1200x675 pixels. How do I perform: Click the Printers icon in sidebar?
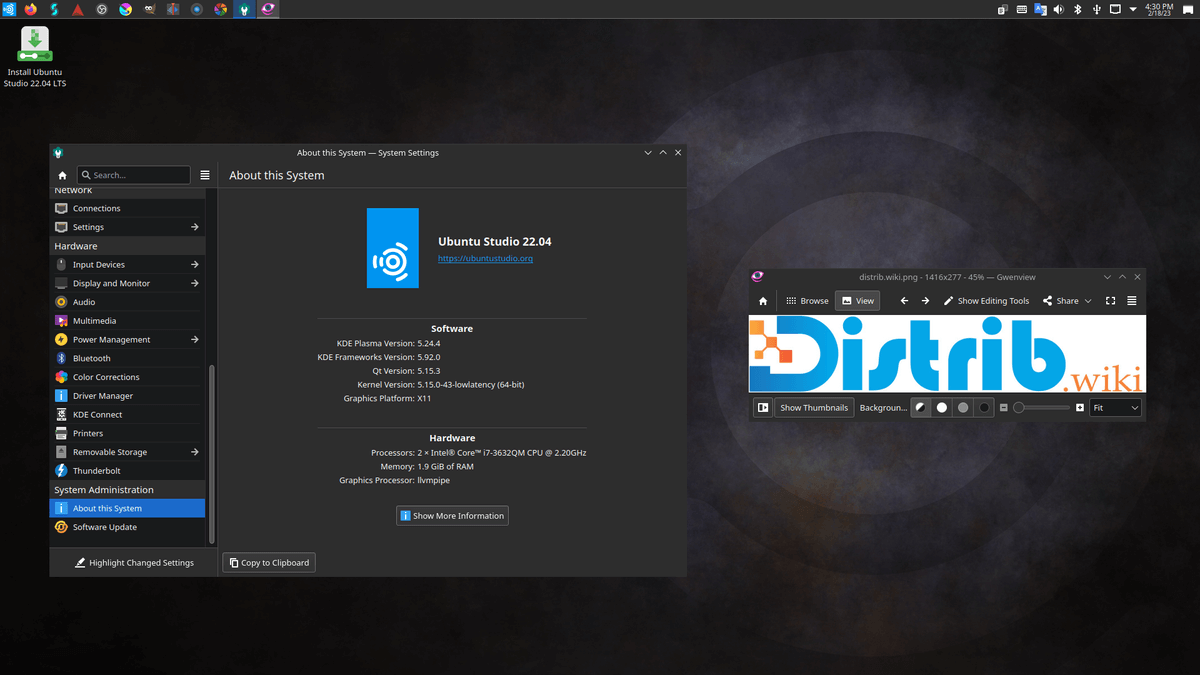(x=61, y=433)
